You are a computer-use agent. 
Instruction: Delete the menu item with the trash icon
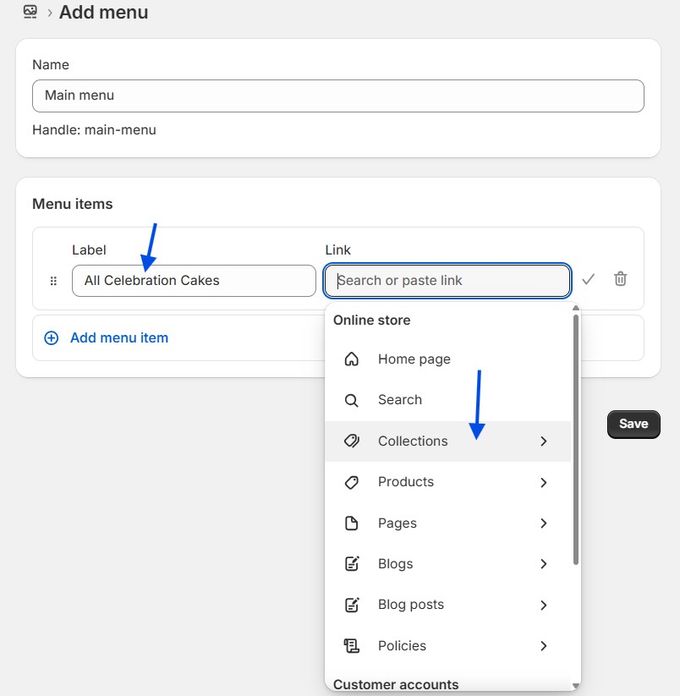[x=620, y=279]
